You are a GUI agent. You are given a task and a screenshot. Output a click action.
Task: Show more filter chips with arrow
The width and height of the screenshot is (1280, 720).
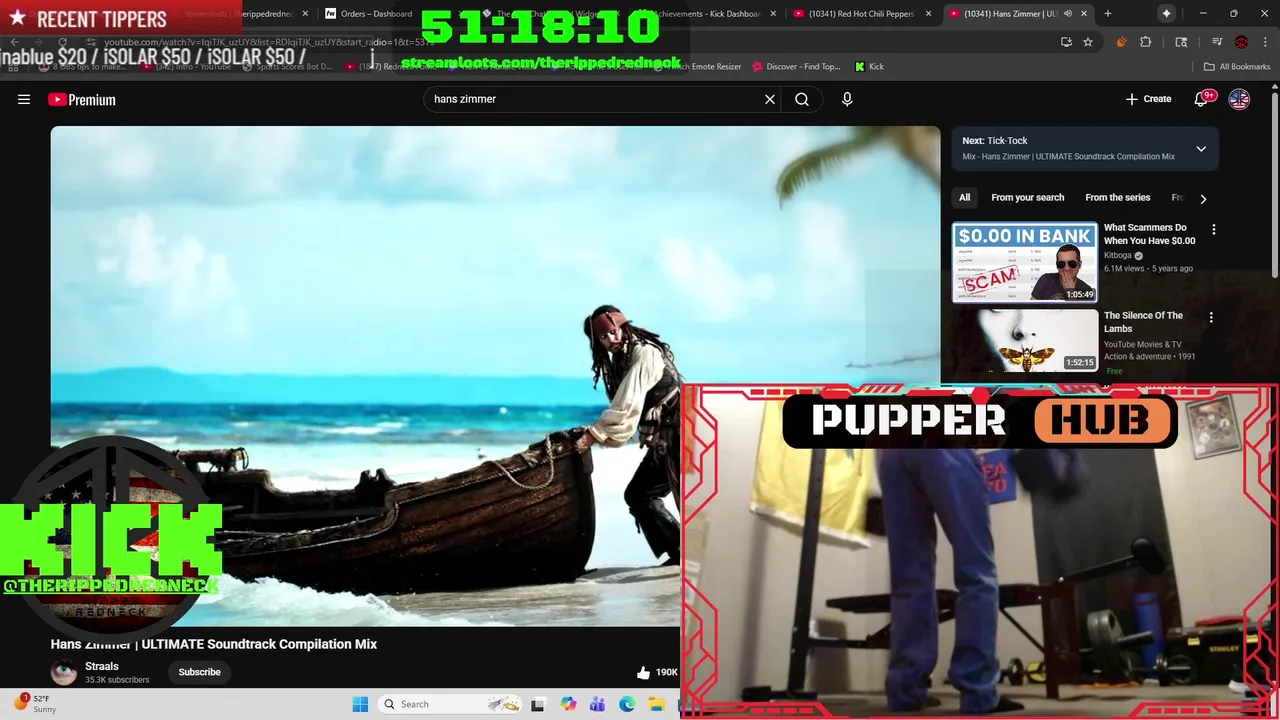pos(1203,198)
